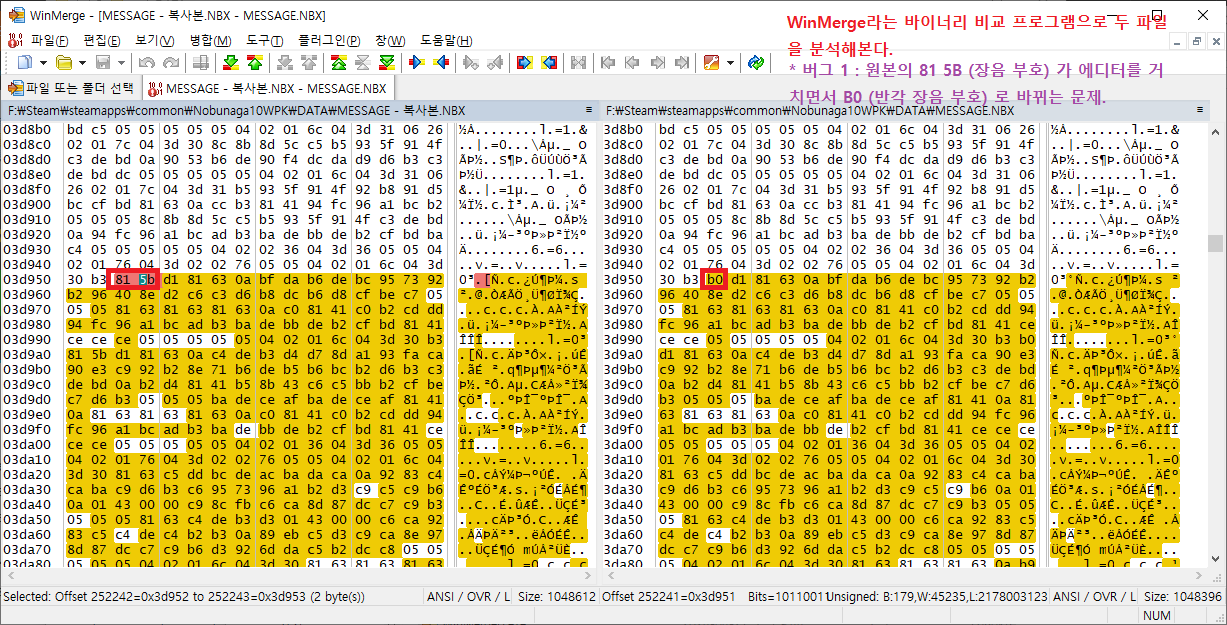Open the 도구(T) menu
Viewport: 1227px width, 625px height.
click(x=264, y=40)
